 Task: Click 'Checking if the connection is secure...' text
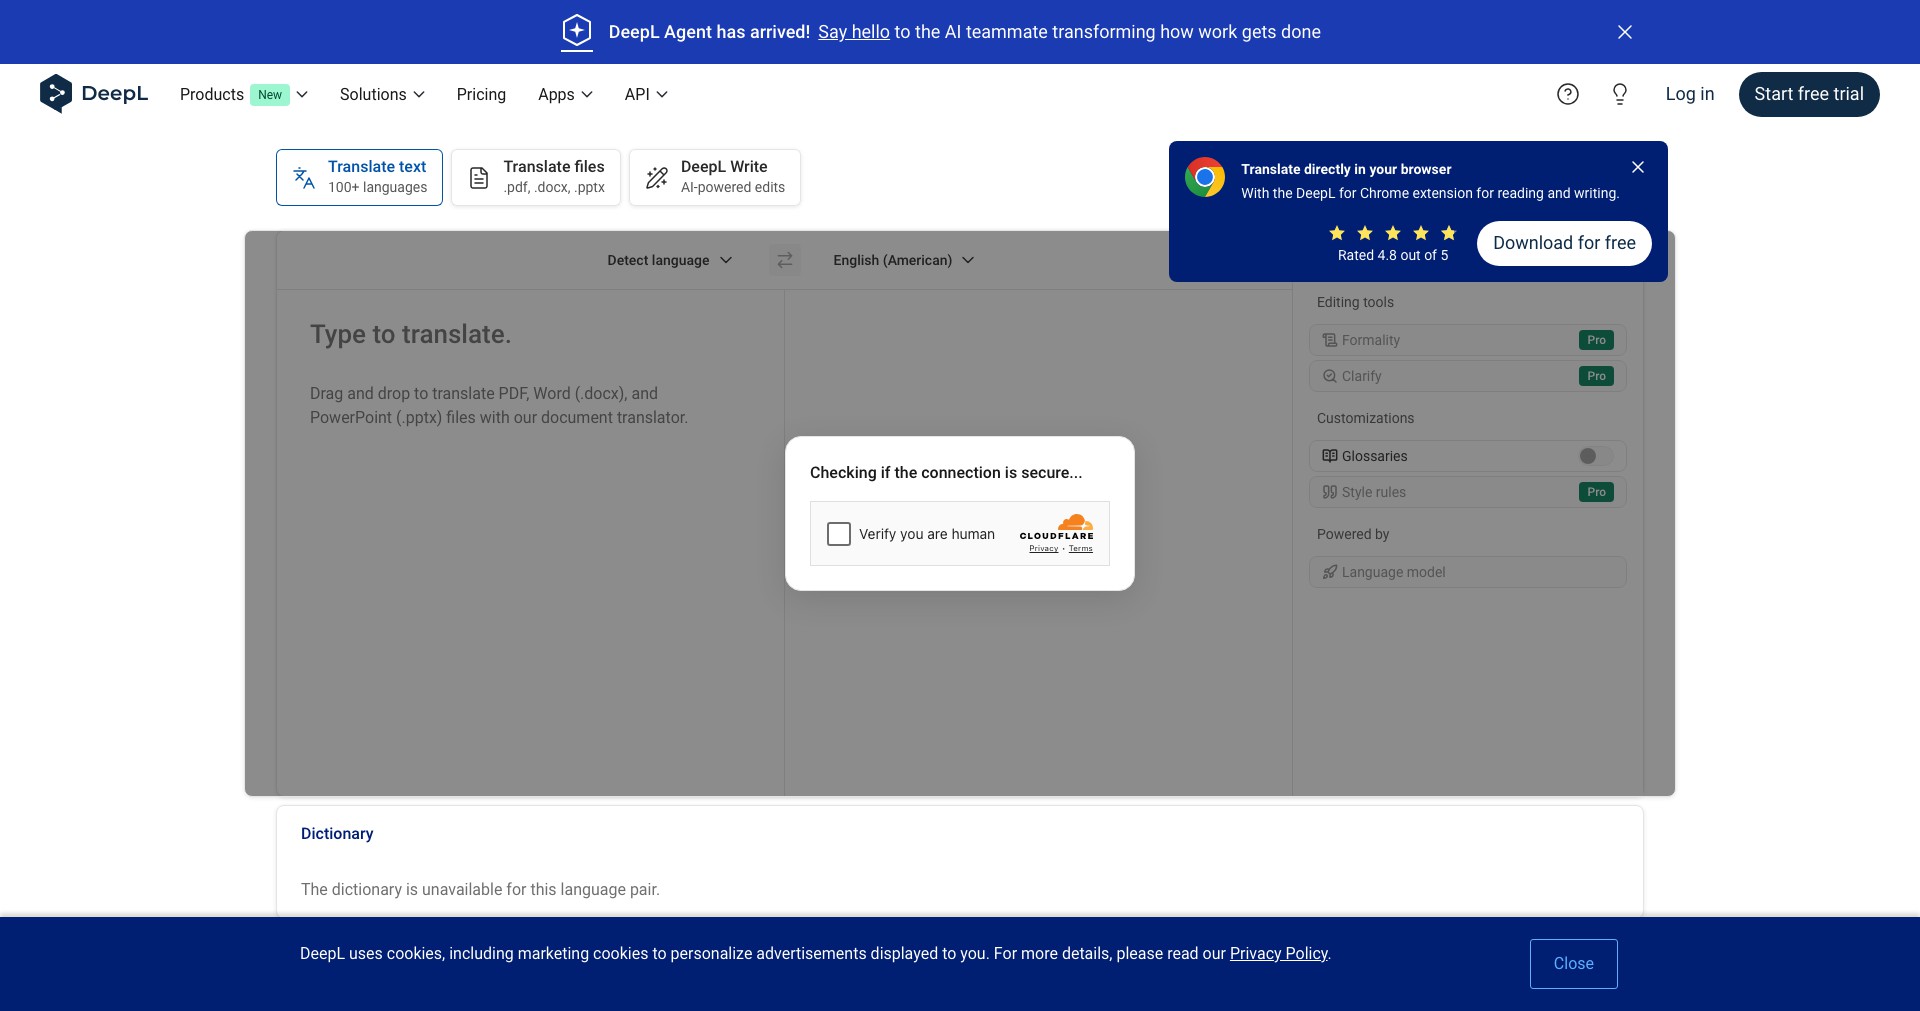[946, 472]
